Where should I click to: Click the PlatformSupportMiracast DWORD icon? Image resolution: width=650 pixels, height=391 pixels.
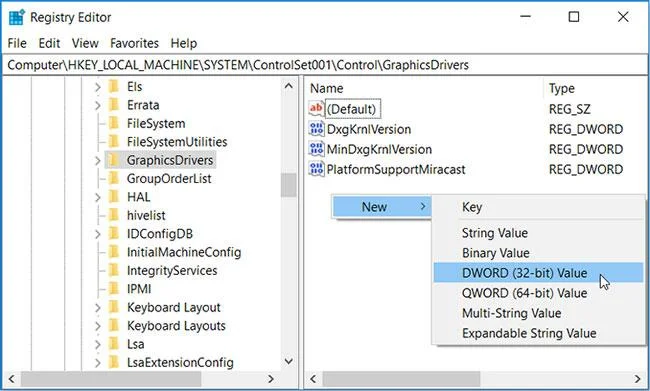pyautogui.click(x=316, y=169)
